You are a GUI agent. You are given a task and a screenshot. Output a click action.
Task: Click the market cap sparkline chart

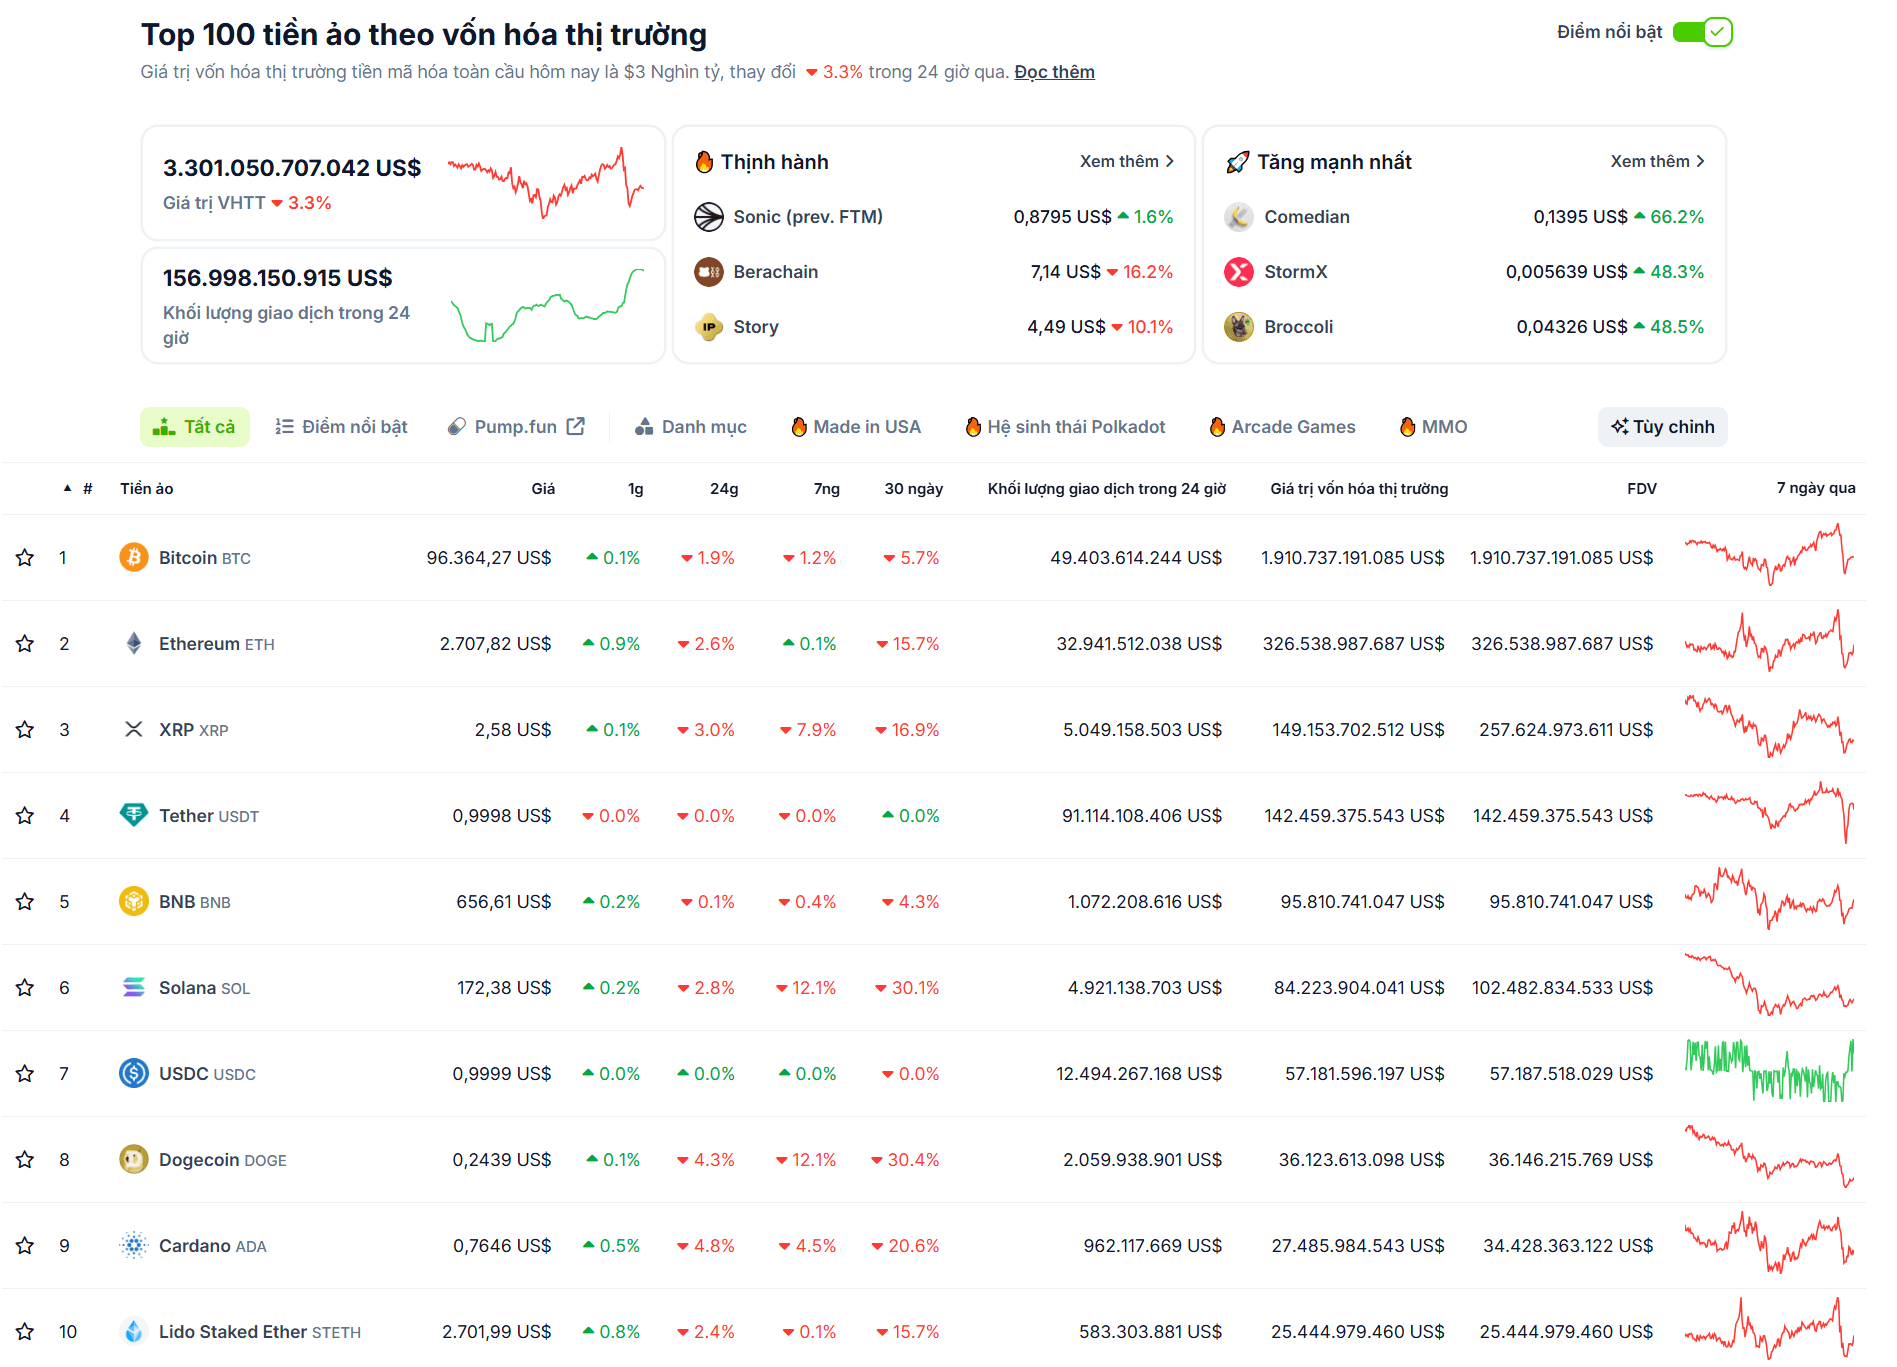[545, 182]
